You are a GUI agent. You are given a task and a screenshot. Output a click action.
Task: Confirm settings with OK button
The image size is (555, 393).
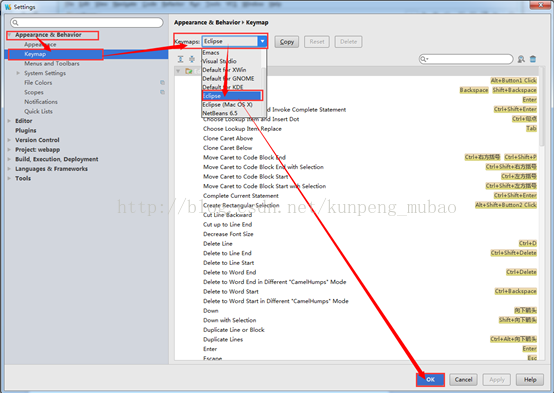point(430,380)
